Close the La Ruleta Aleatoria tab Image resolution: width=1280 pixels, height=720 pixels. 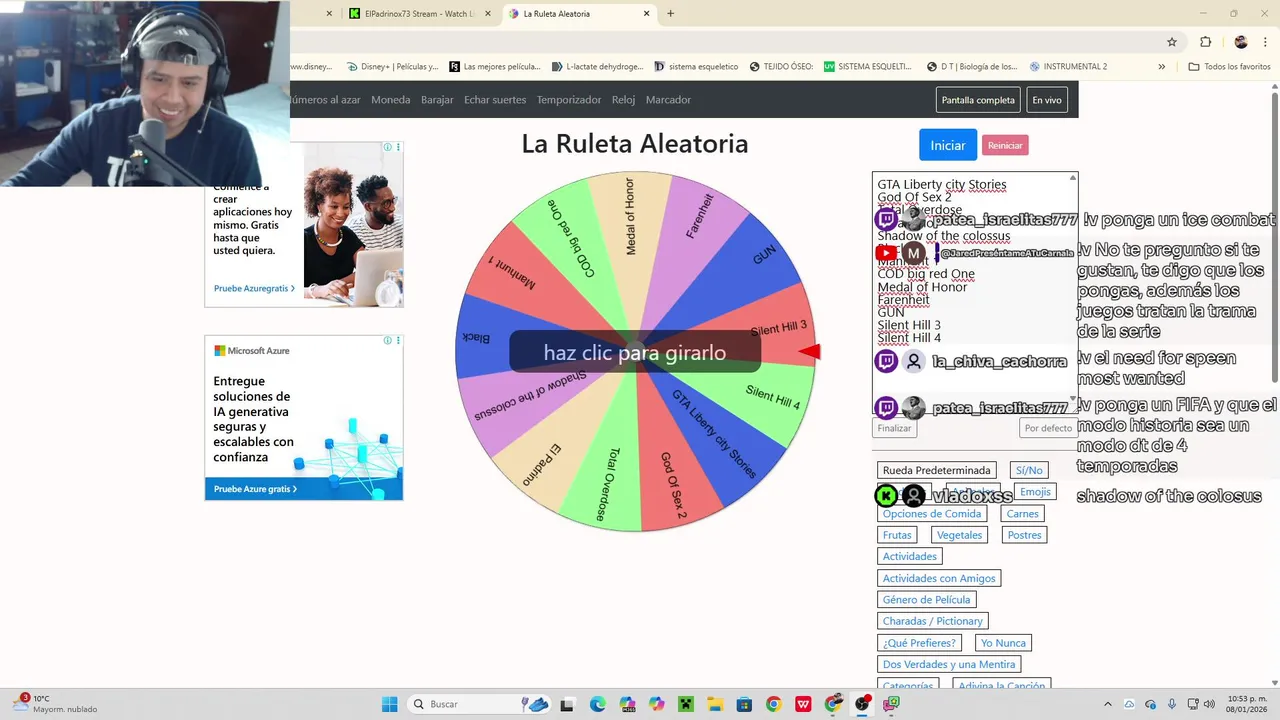click(647, 14)
